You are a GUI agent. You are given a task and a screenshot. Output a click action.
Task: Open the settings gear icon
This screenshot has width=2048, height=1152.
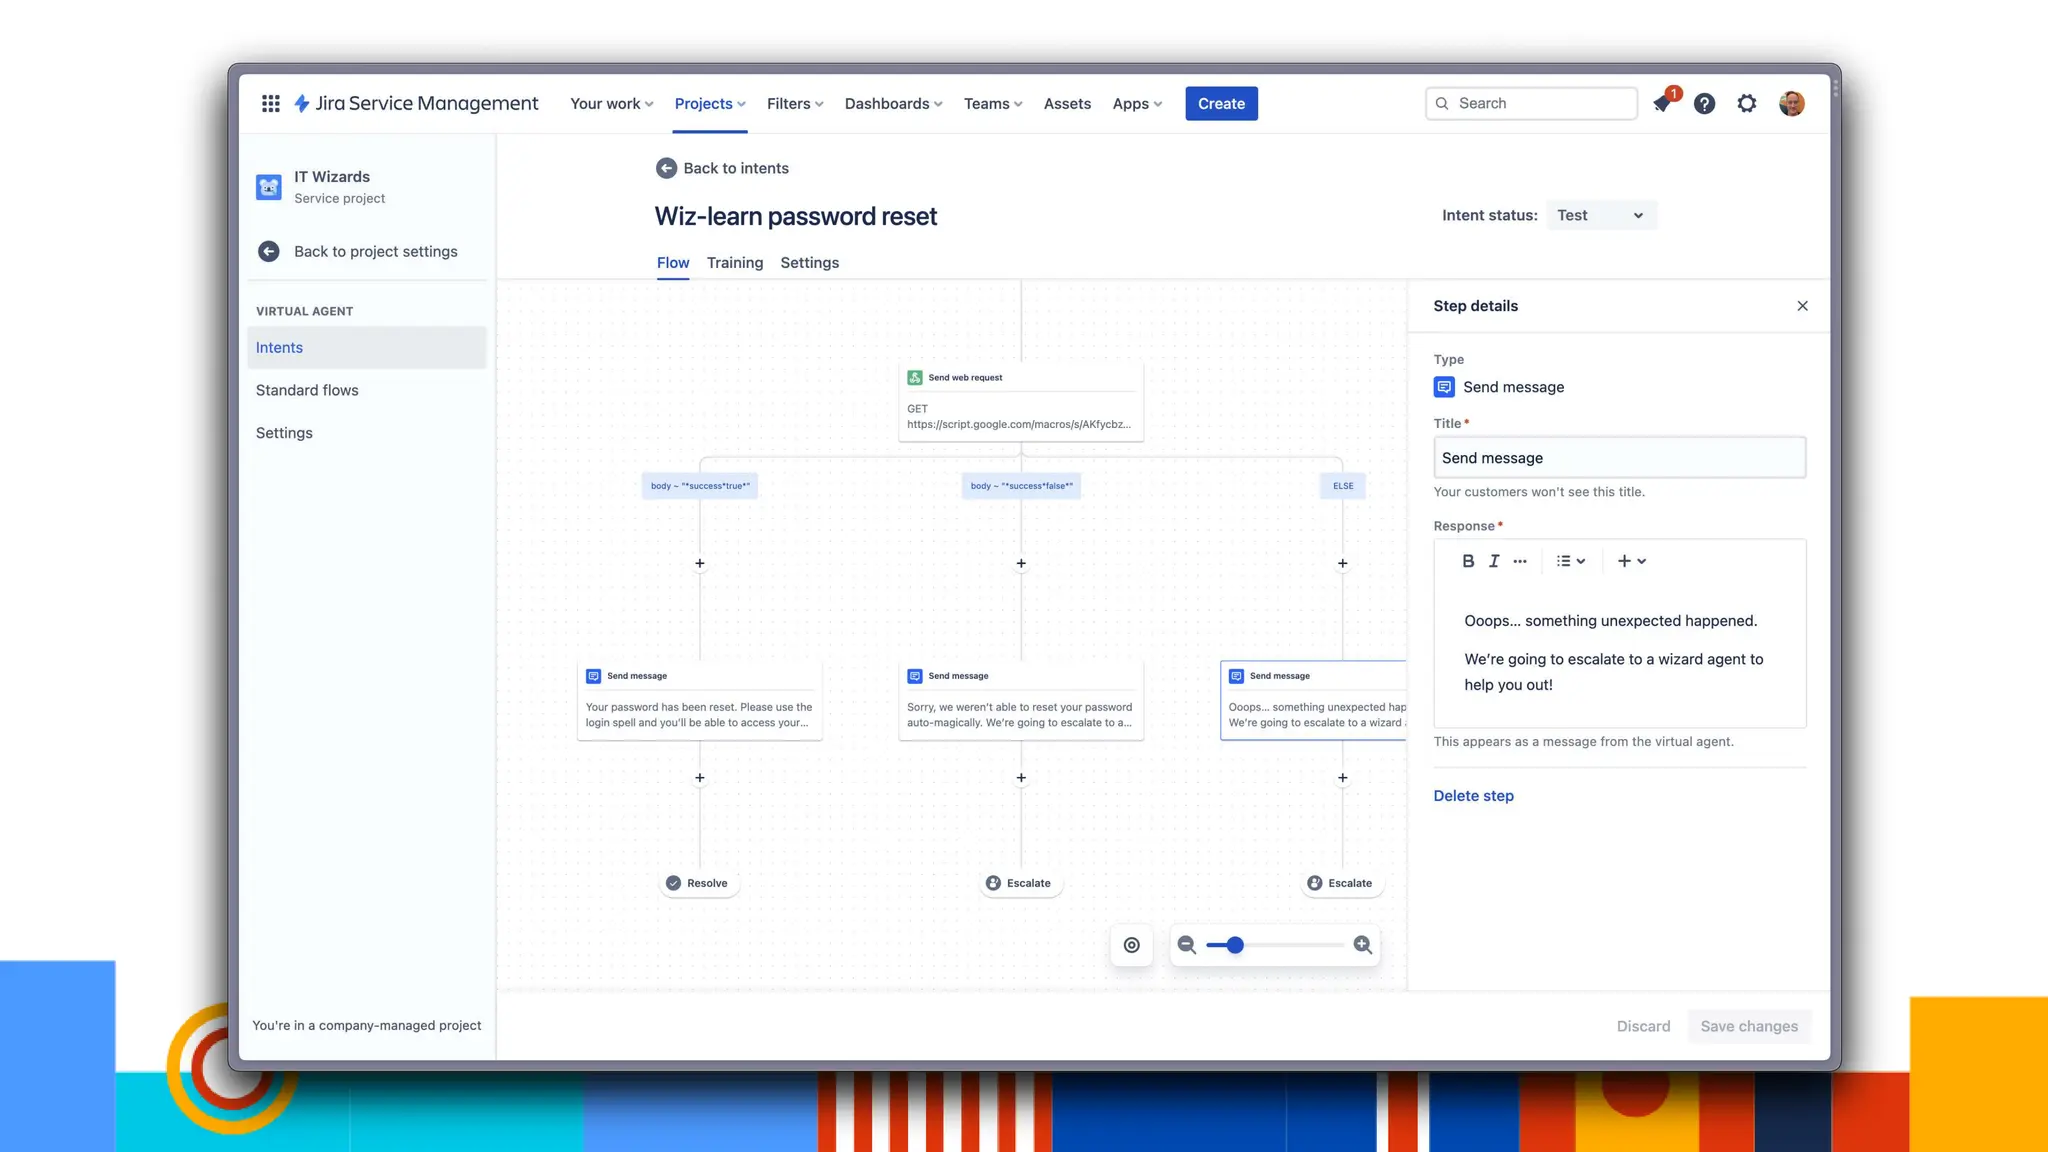(x=1746, y=103)
